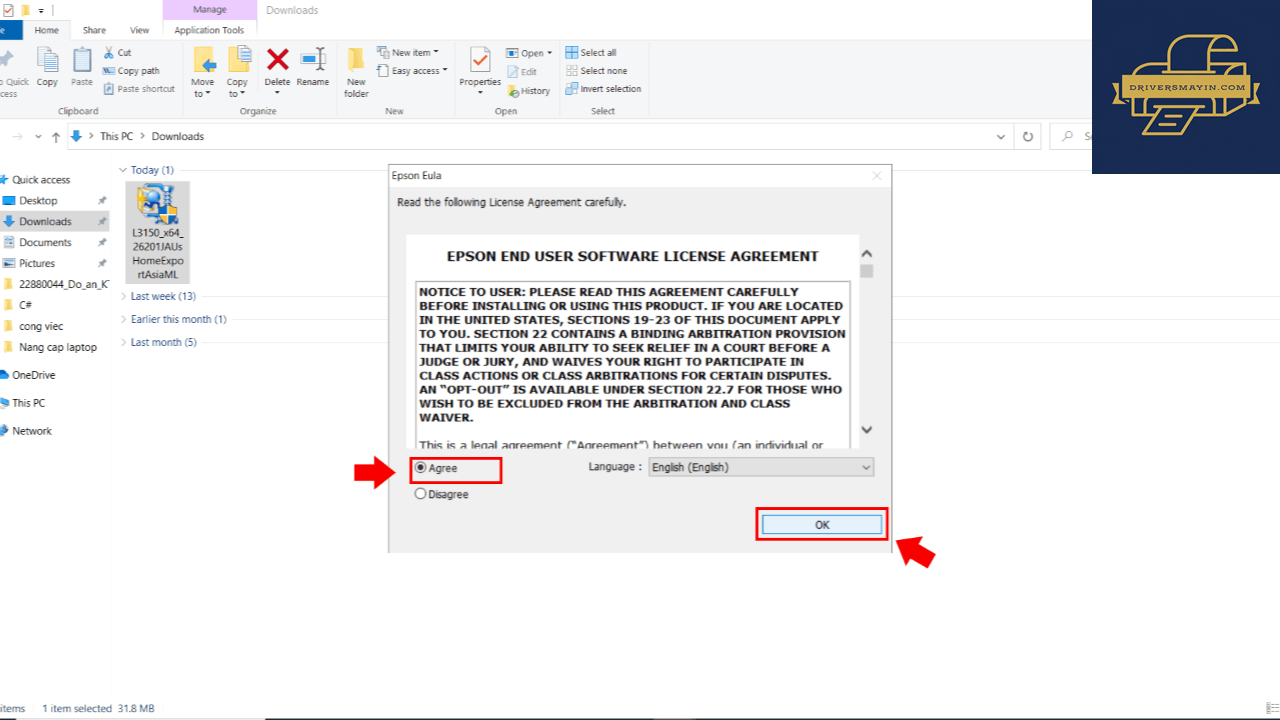Select This PC in the sidebar
Screen dimensions: 1280x720
(28, 403)
